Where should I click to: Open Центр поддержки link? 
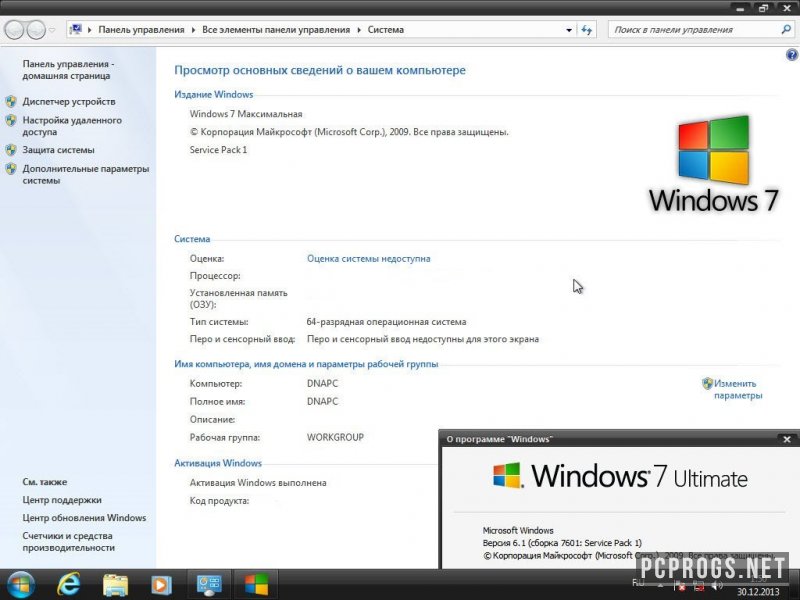(62, 500)
